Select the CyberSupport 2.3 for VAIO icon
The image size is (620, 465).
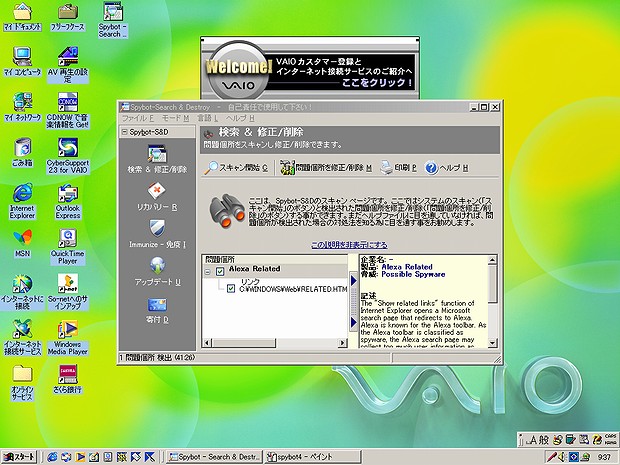(68, 156)
